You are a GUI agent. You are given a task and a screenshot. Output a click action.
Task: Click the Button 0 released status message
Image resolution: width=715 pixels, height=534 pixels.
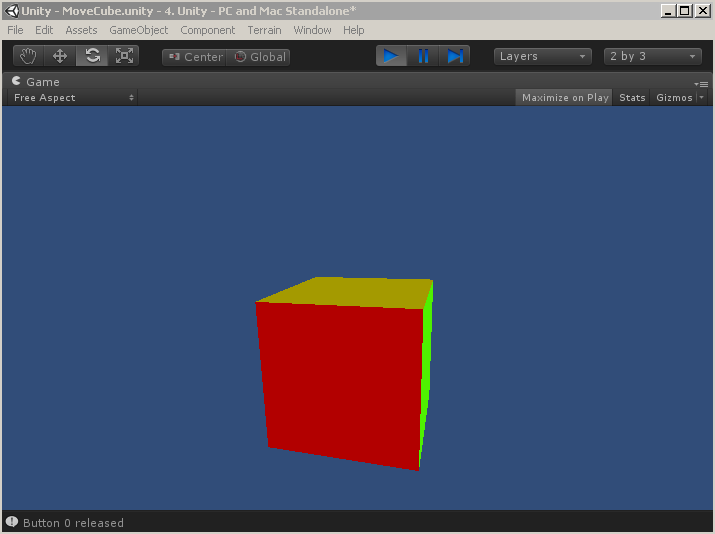click(x=73, y=522)
